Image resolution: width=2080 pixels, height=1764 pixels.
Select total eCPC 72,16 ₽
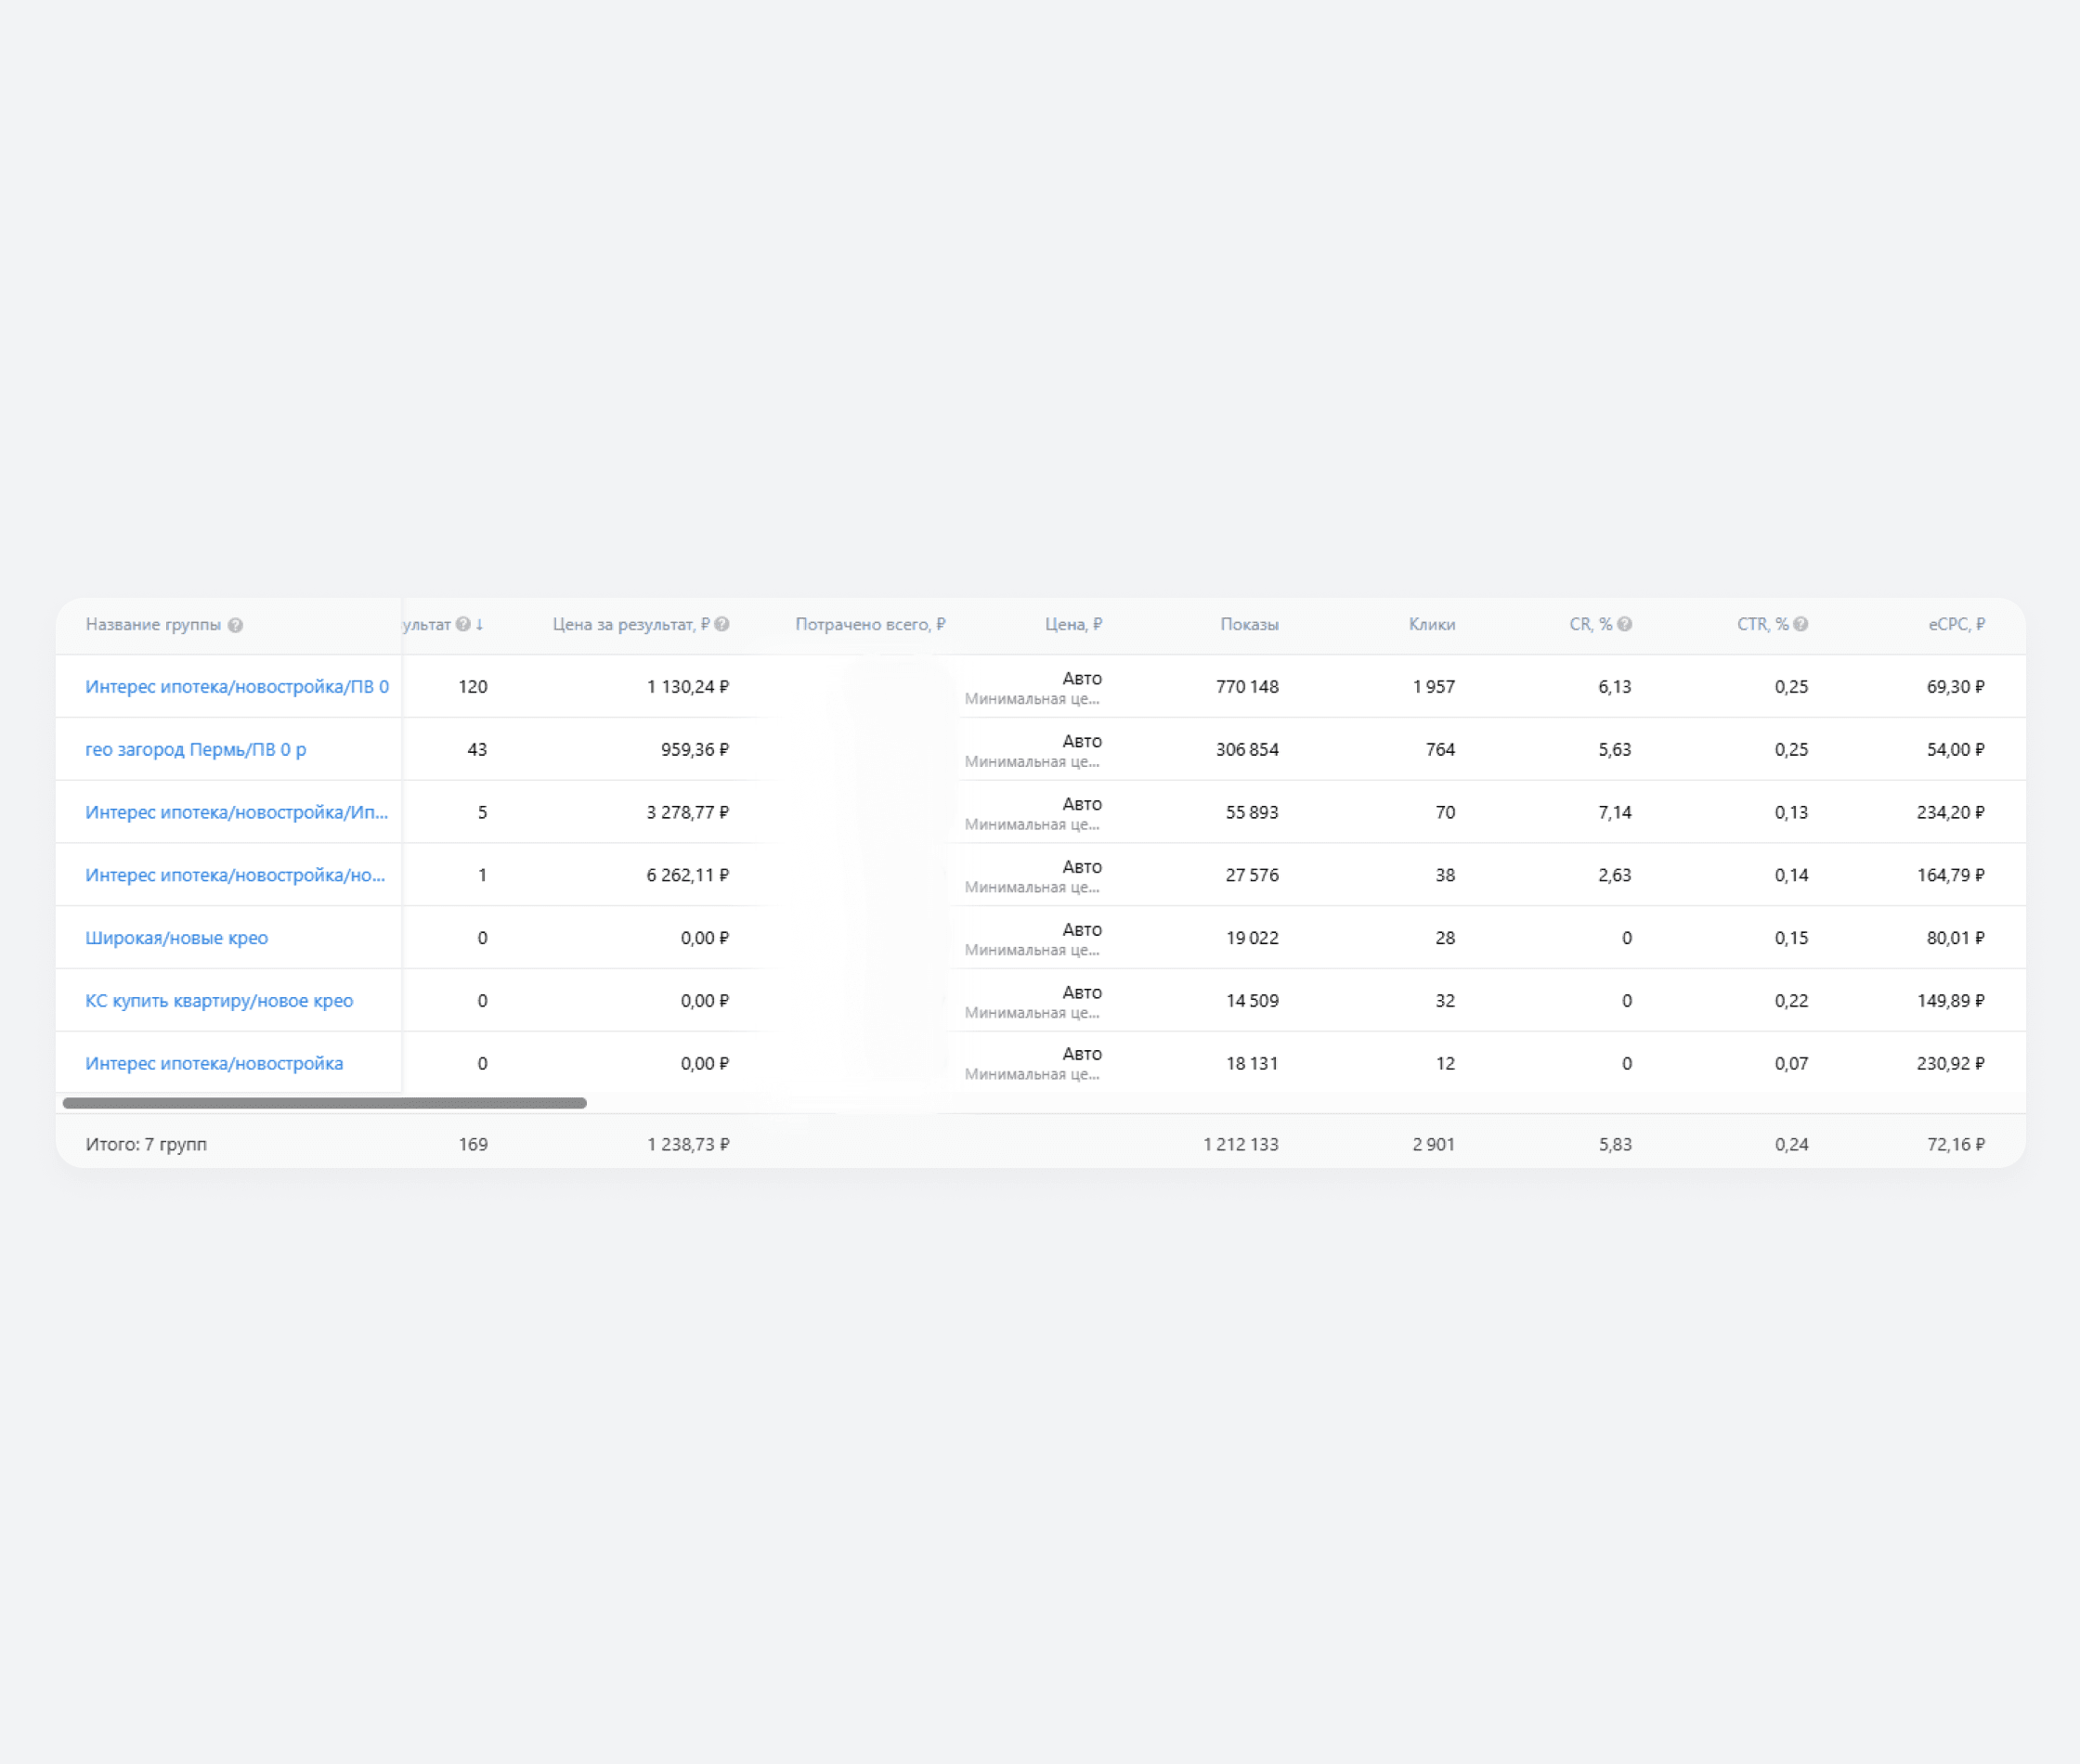[x=1956, y=1145]
